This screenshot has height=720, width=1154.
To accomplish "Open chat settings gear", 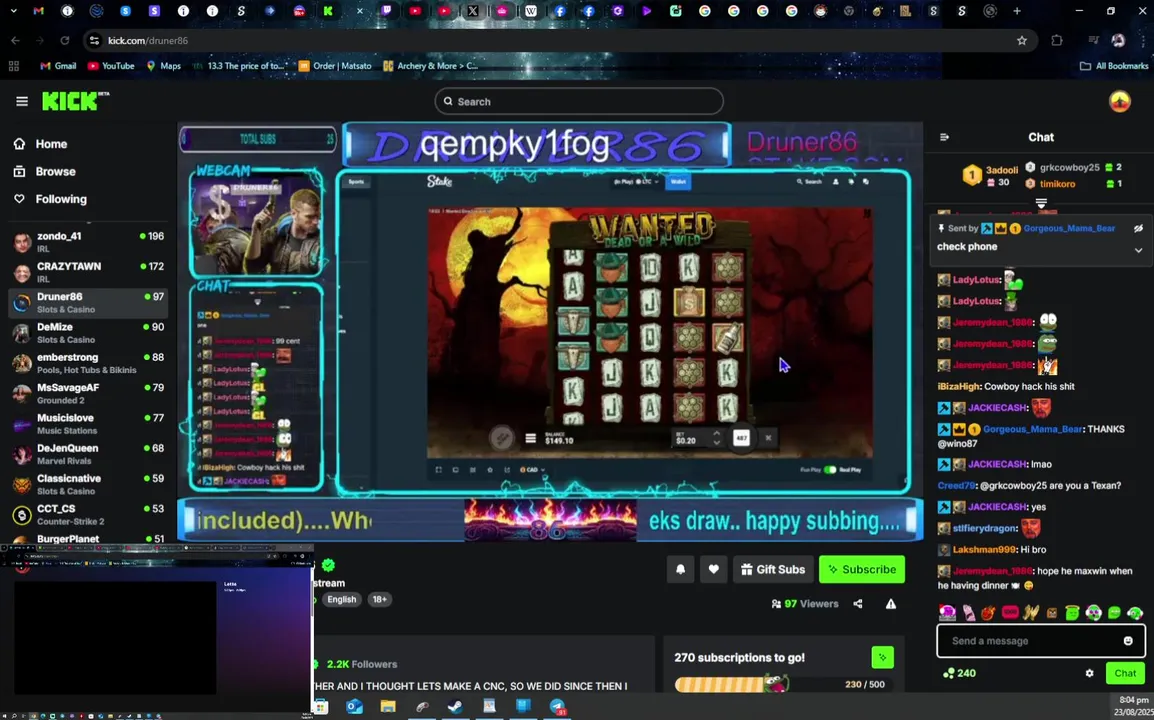I will [x=1089, y=673].
